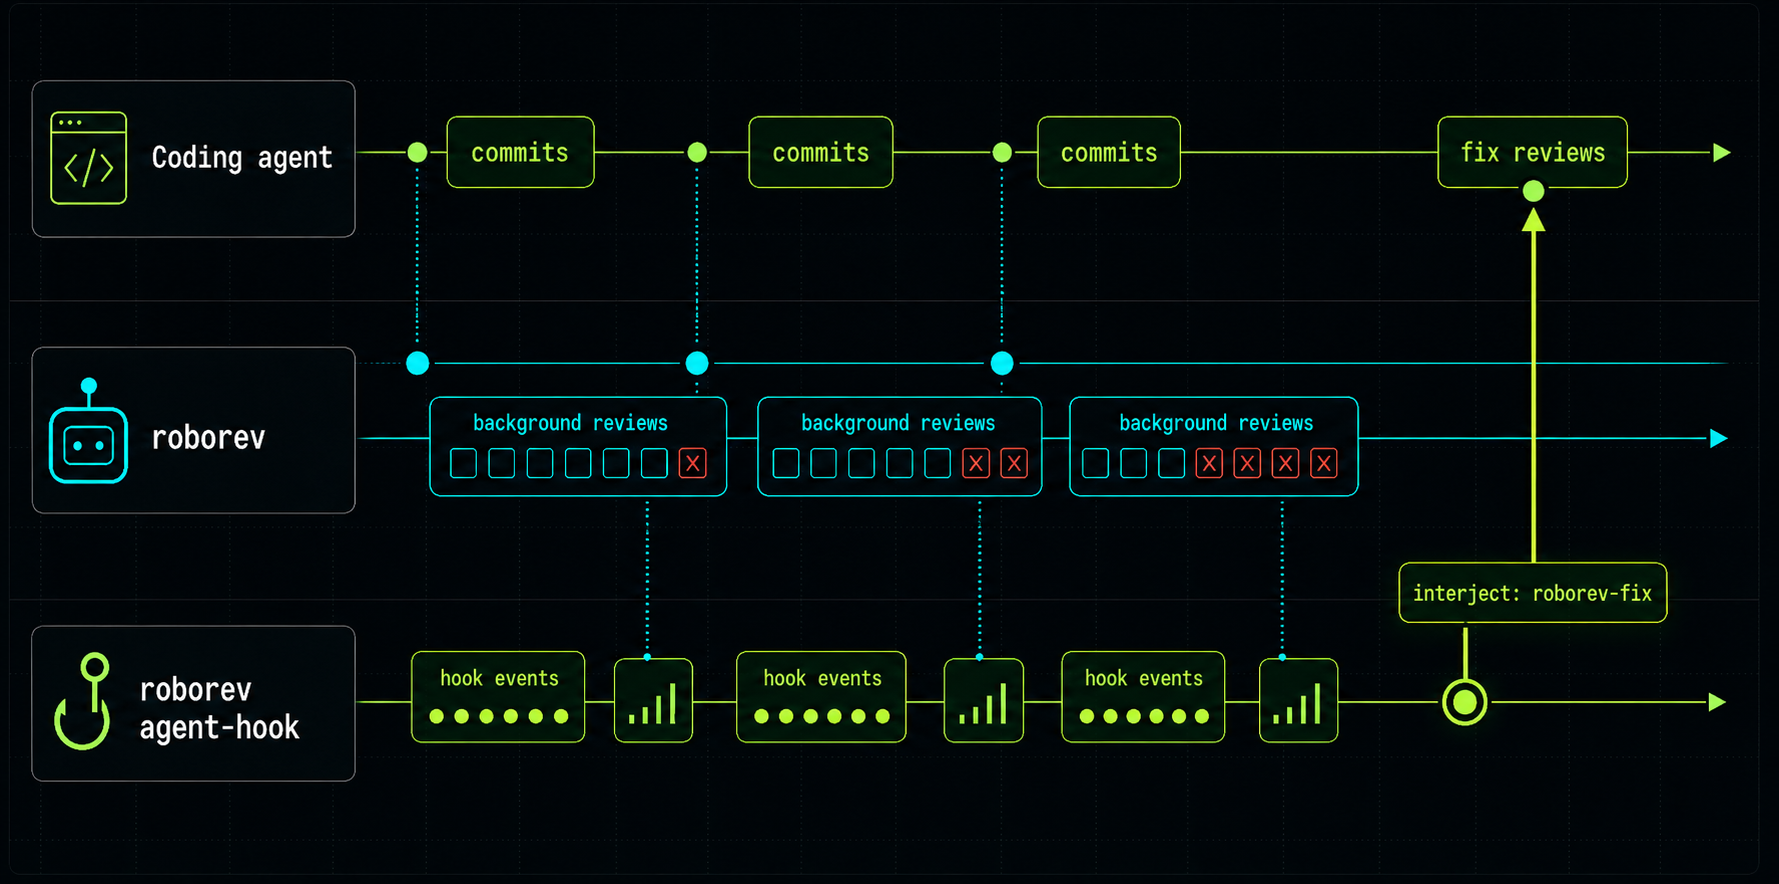
Task: Click the first empty box in third background reviews
Action: tap(1096, 463)
